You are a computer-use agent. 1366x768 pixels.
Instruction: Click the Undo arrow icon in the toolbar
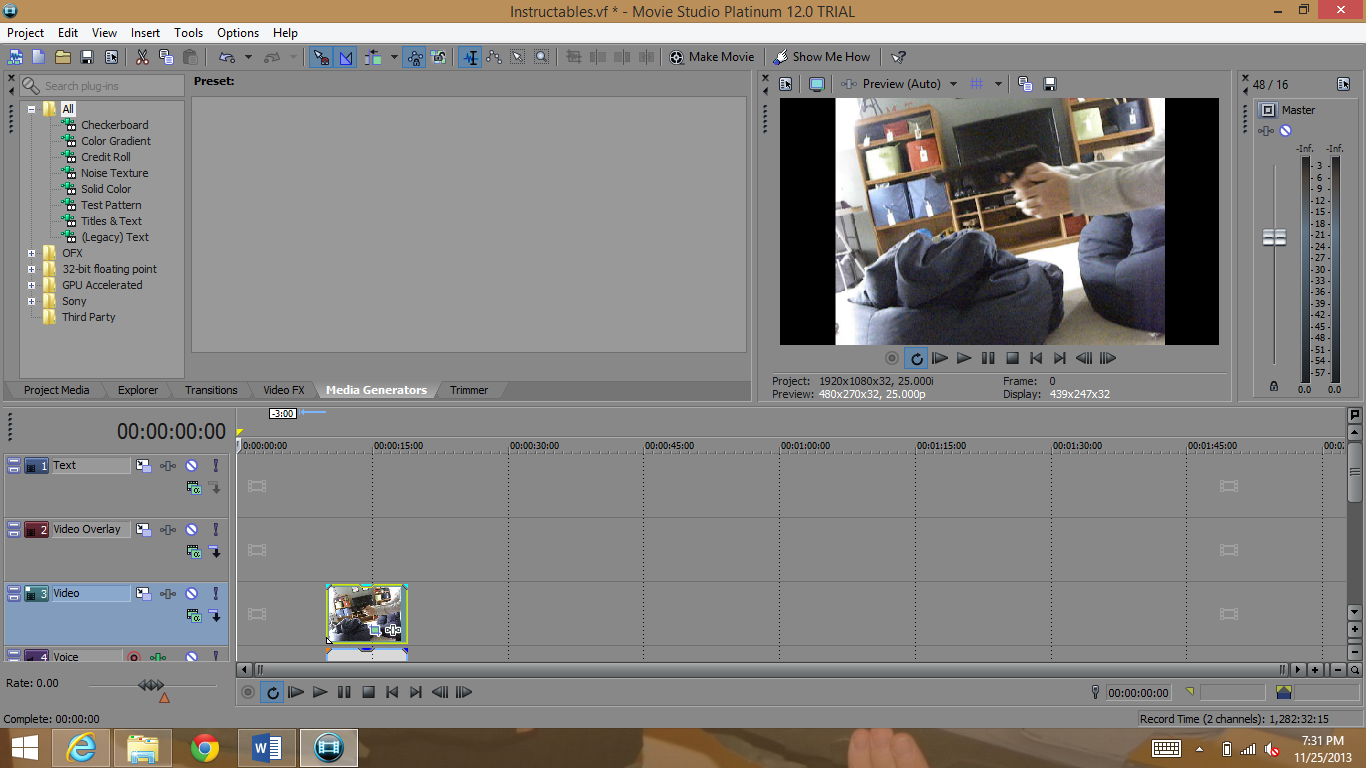click(x=227, y=57)
